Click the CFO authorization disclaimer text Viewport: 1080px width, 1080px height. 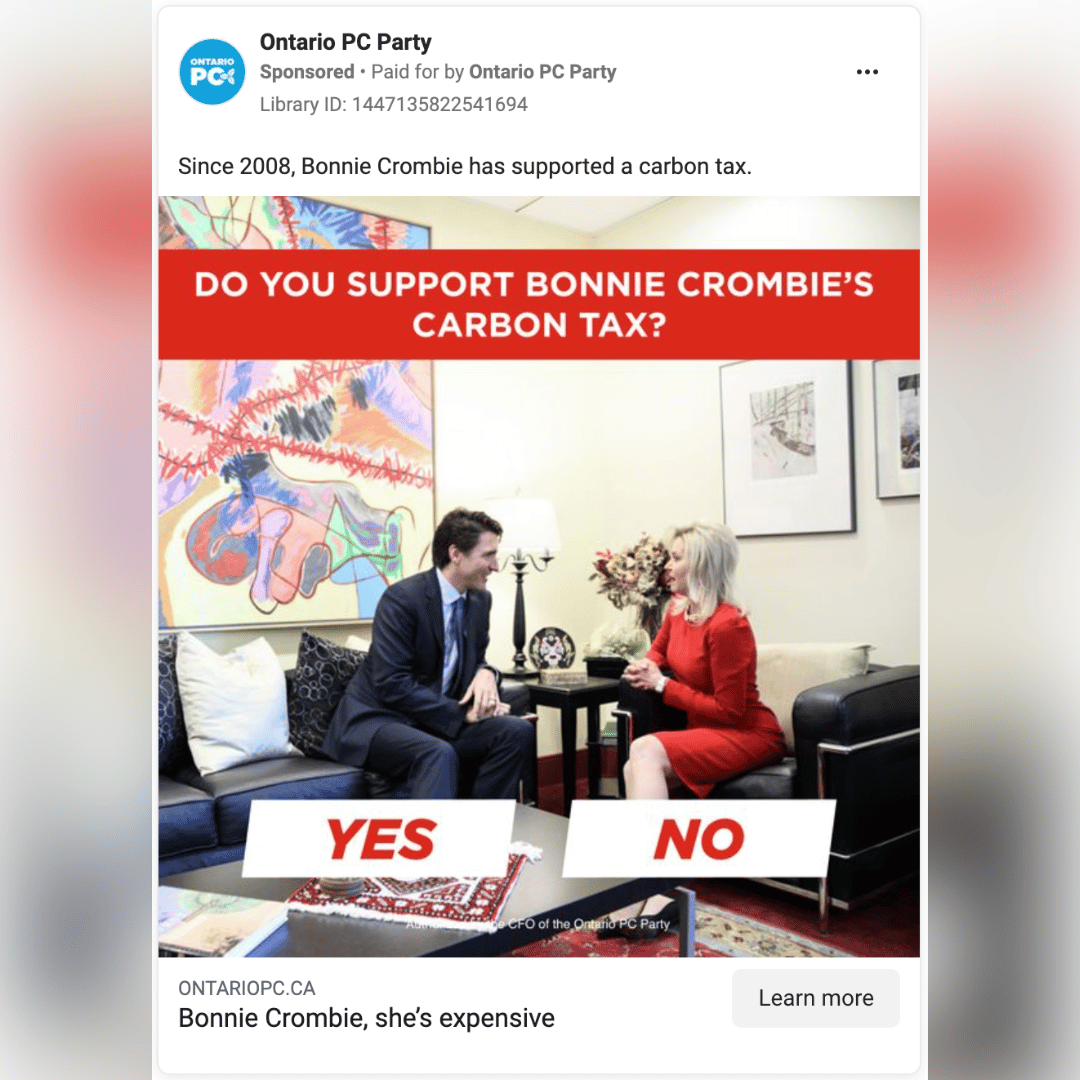click(x=537, y=924)
